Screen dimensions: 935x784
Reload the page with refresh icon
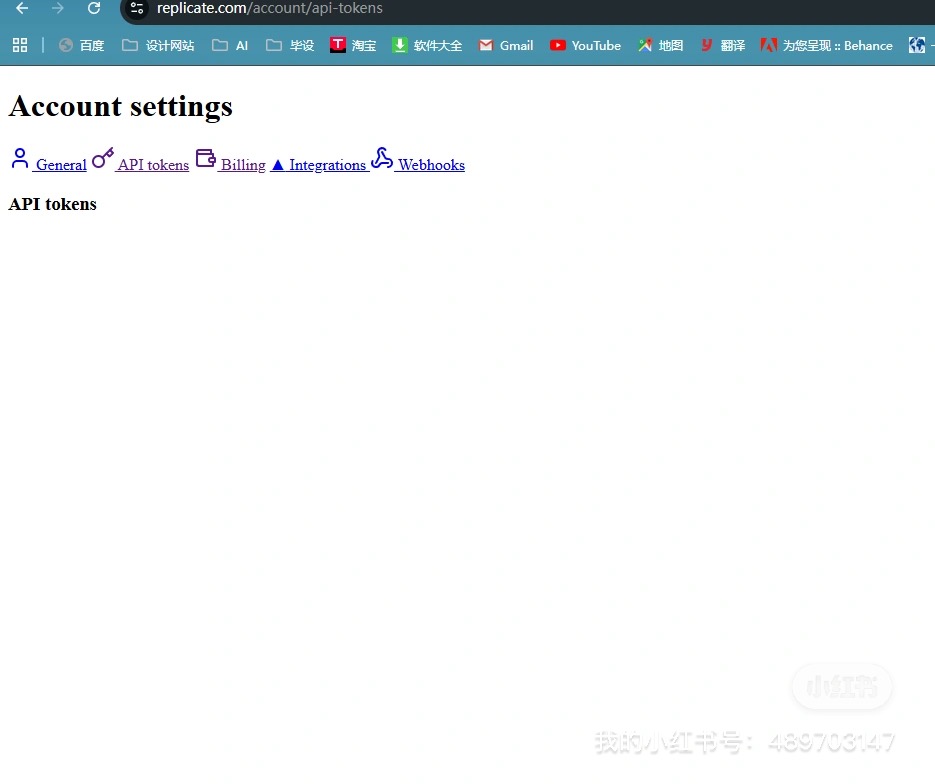point(94,8)
